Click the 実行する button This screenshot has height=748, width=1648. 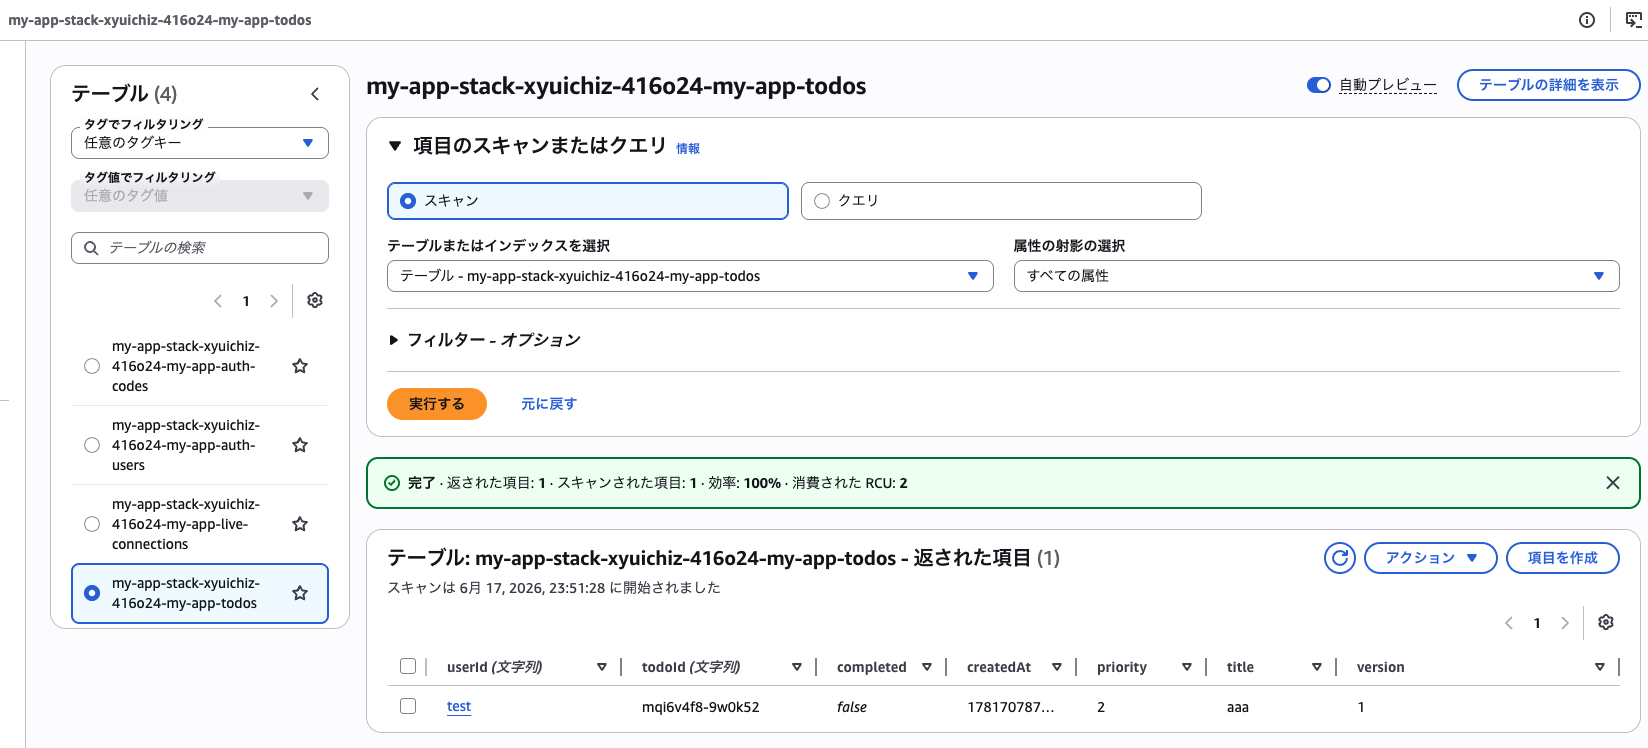[437, 404]
